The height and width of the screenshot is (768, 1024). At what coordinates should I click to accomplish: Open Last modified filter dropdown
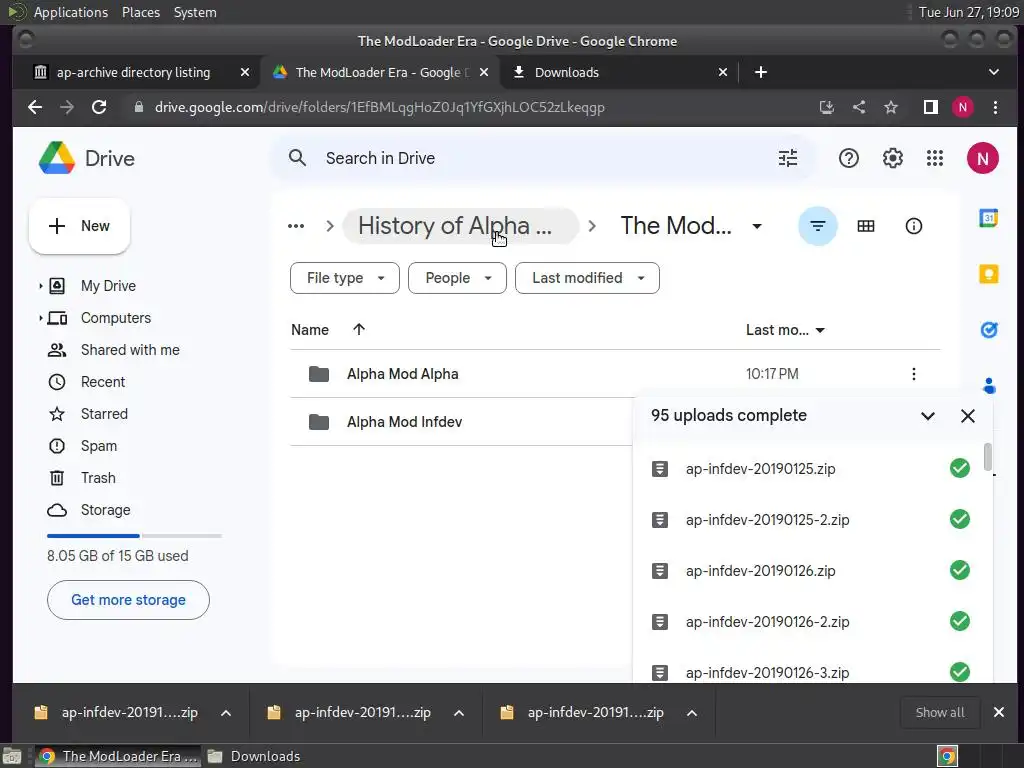pyautogui.click(x=587, y=278)
